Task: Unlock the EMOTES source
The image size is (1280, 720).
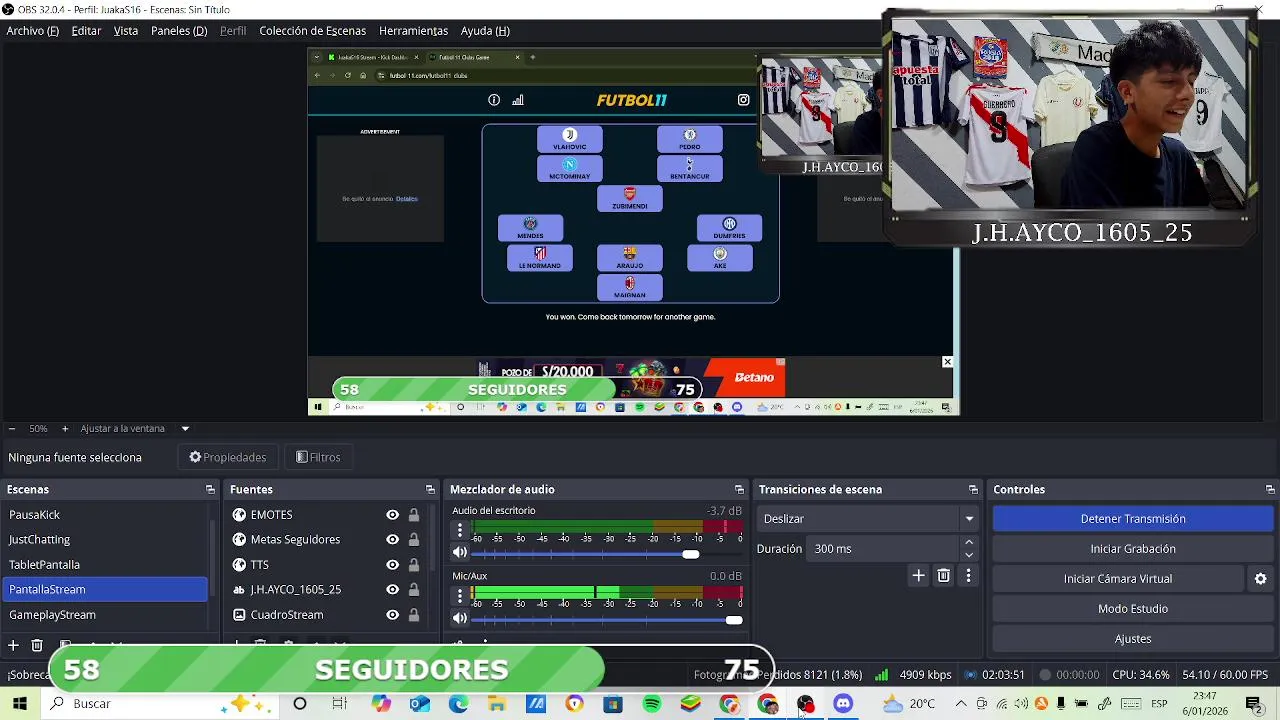Action: pyautogui.click(x=414, y=515)
